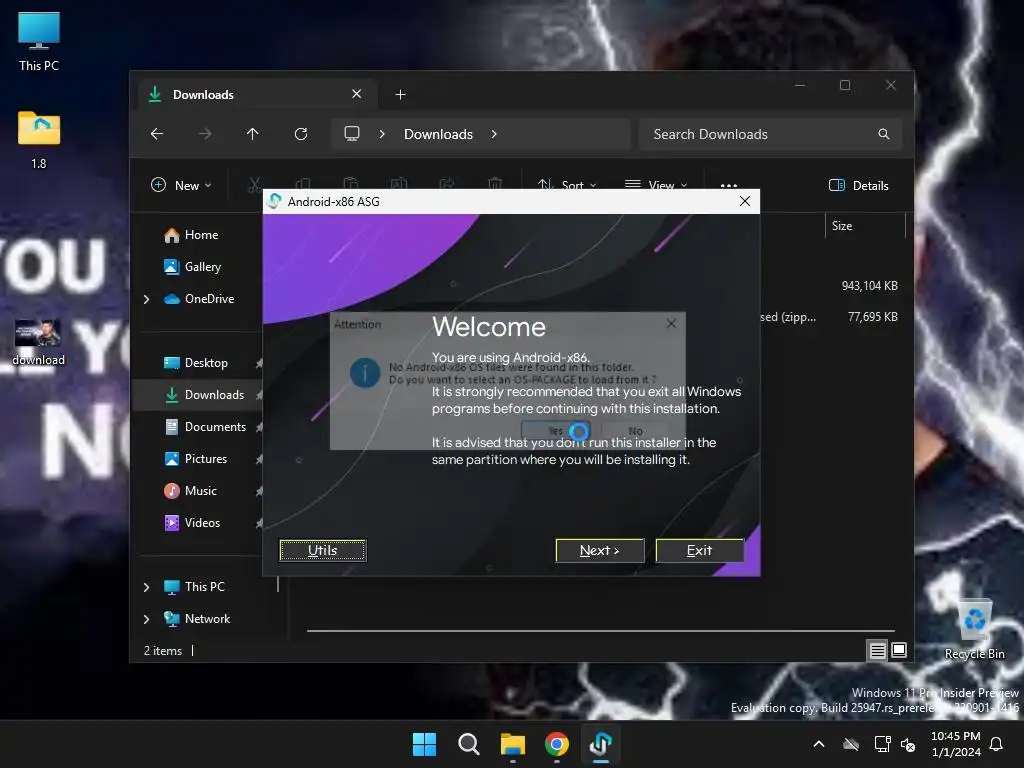
Task: Close the Downloads tab
Action: point(357,94)
